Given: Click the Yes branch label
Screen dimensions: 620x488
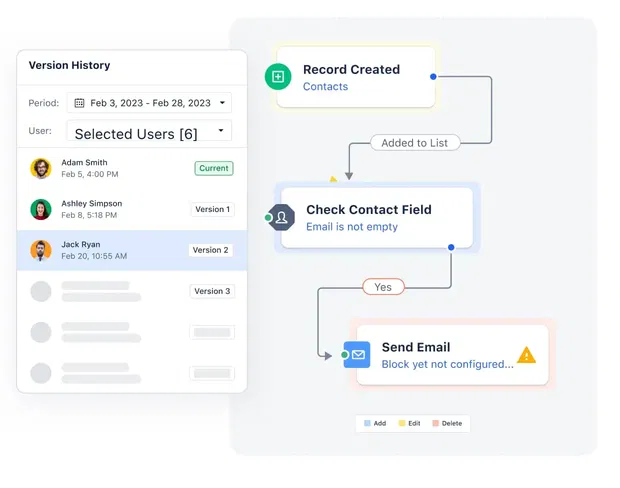Looking at the screenshot, I should point(383,287).
